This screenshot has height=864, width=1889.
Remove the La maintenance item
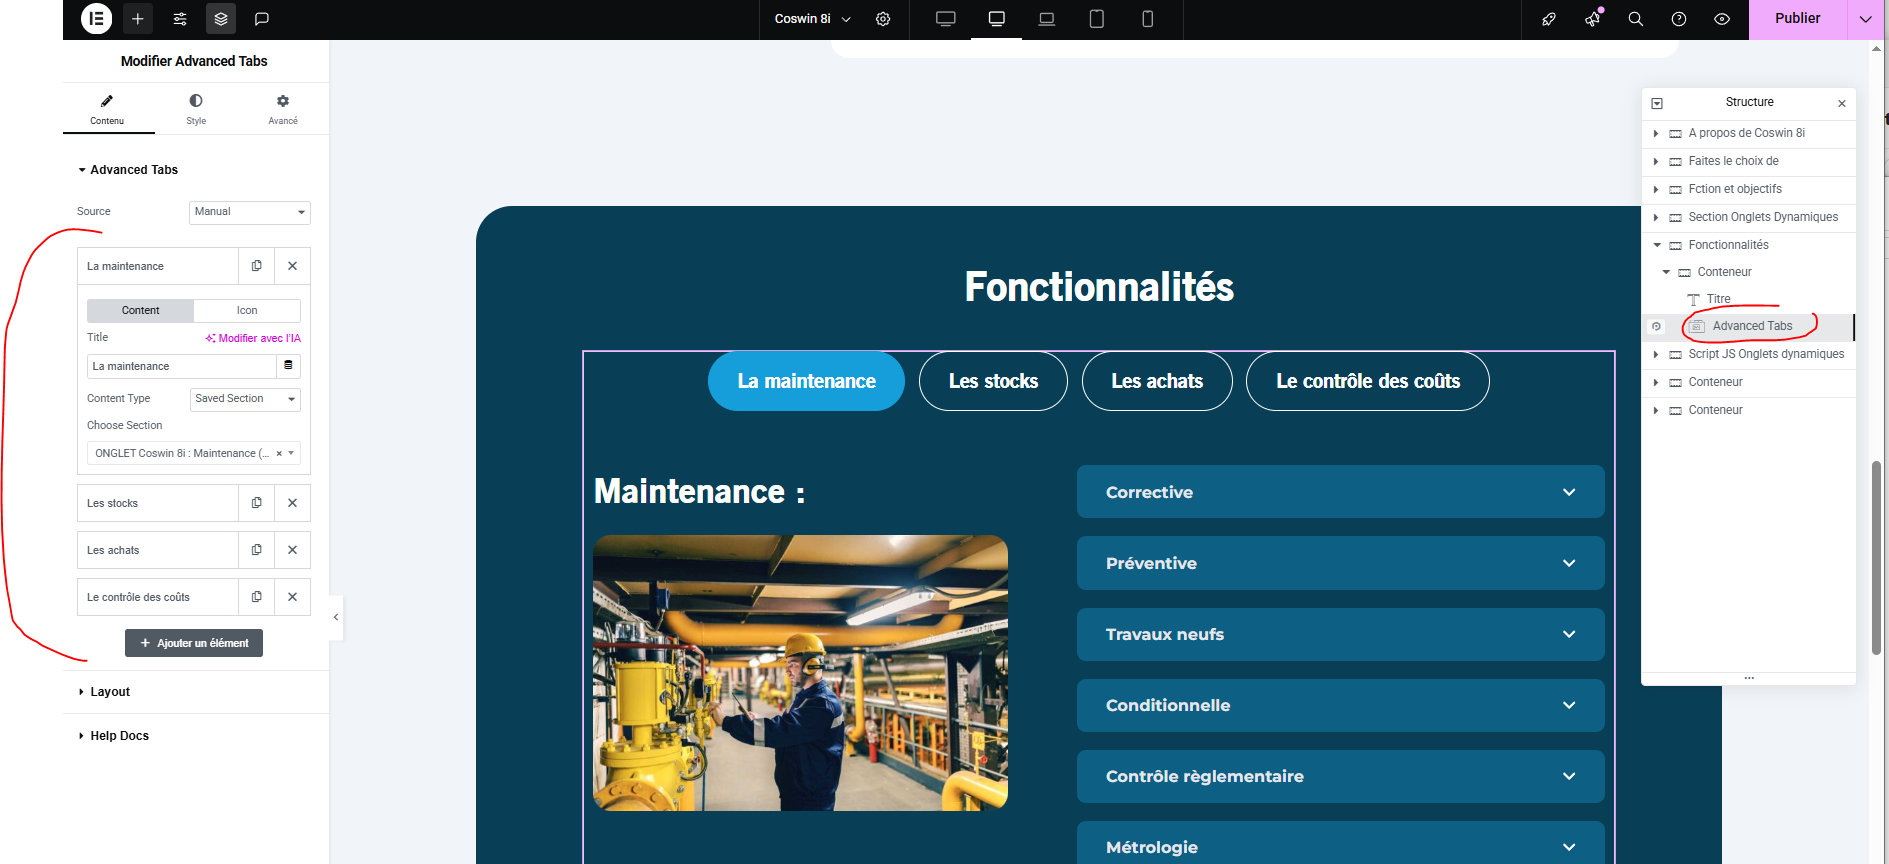(292, 266)
